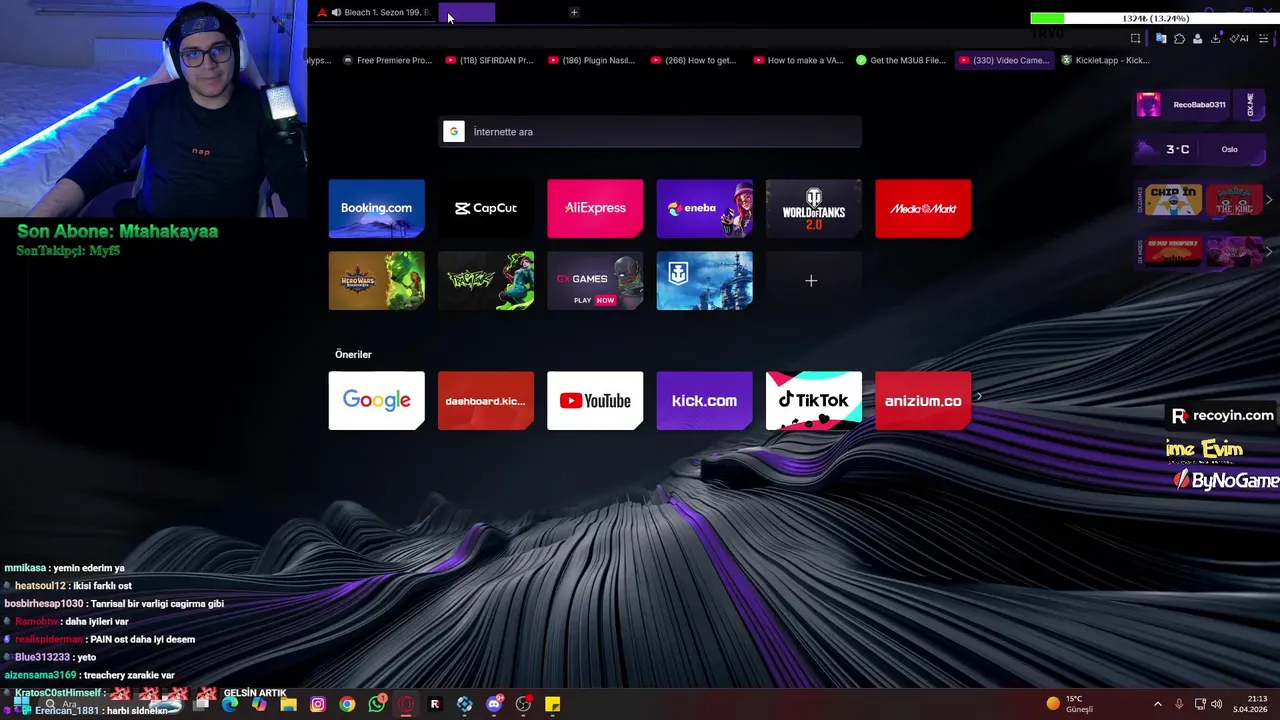Take a snapshot with the toolbar snapshot icon
This screenshot has width=1280, height=720.
1135,38
